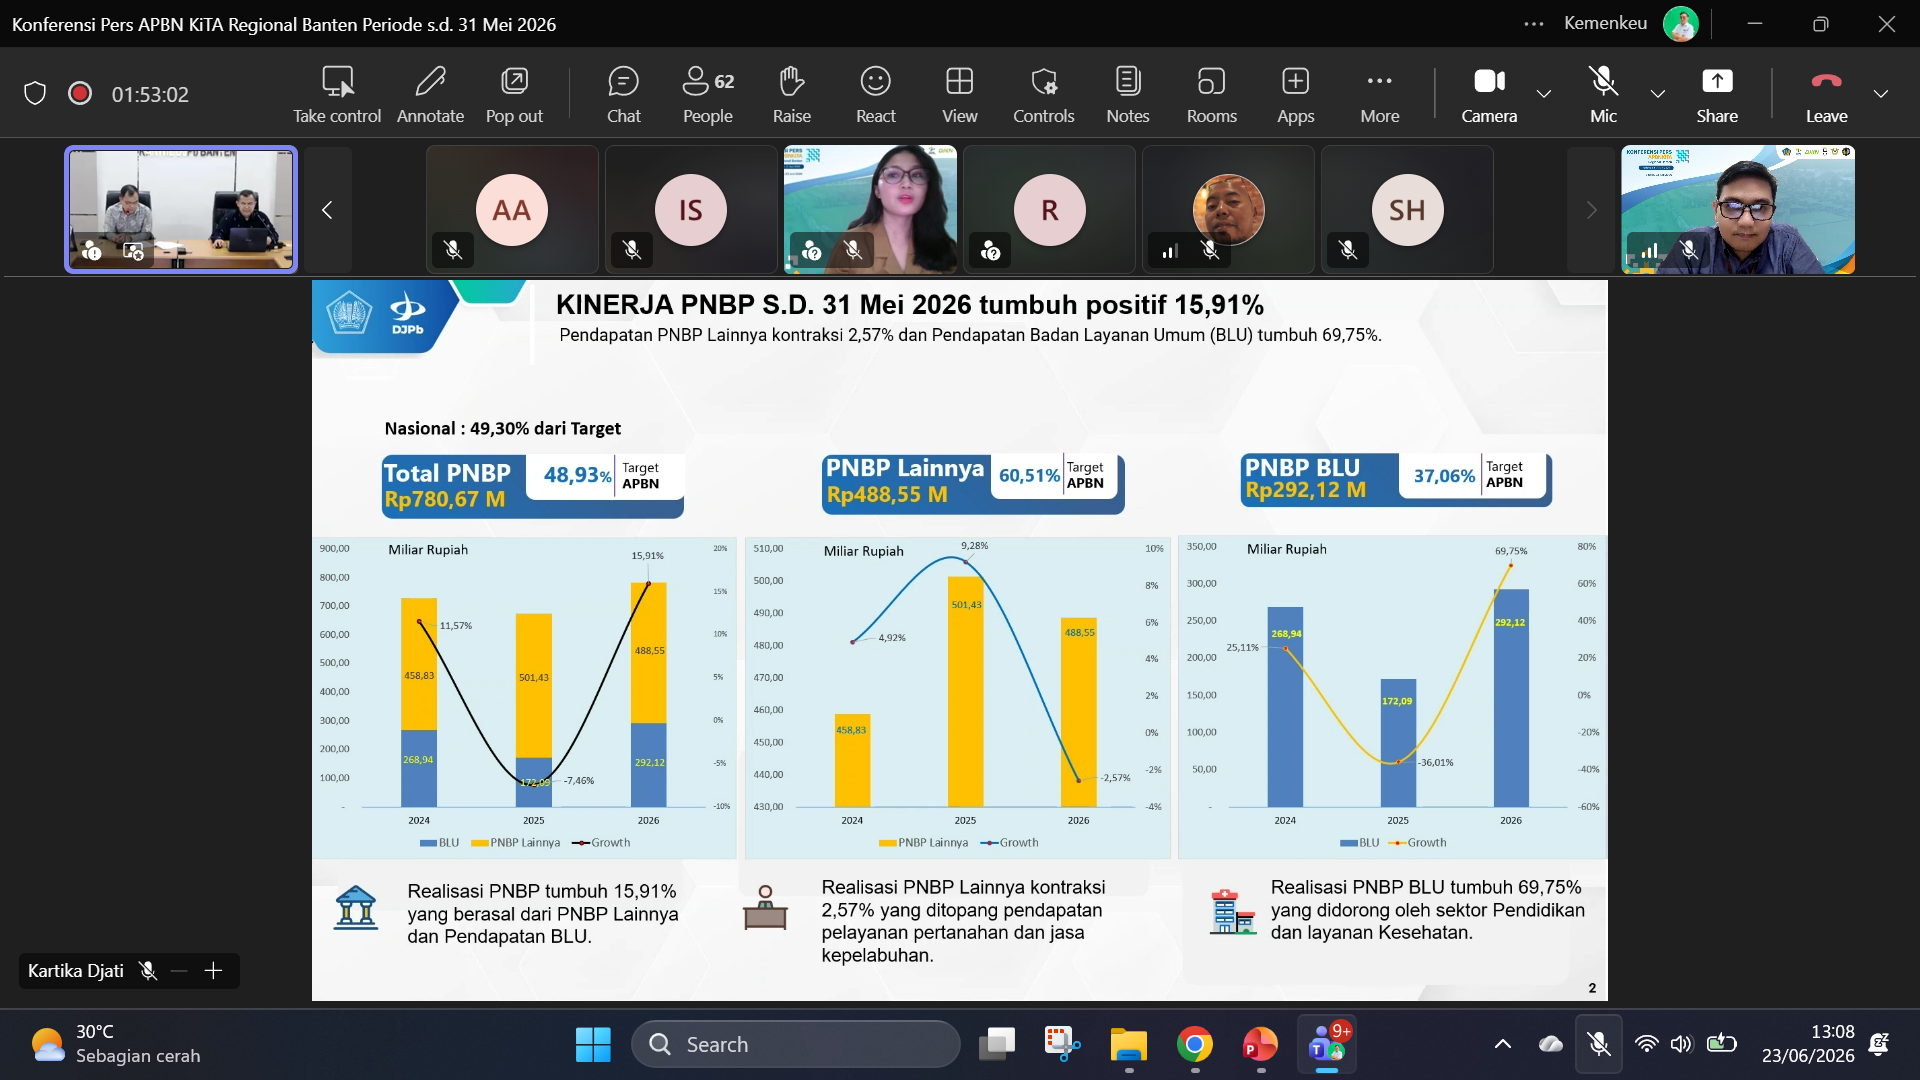This screenshot has height=1080, width=1920.
Task: Toggle the system microphone mute in tray
Action: point(1598,1044)
